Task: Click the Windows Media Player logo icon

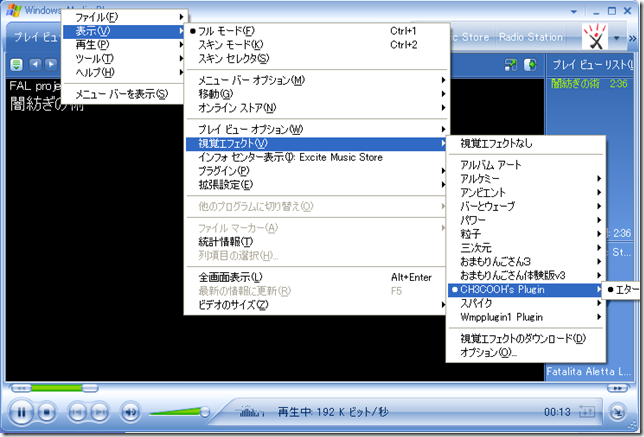Action: coord(14,10)
